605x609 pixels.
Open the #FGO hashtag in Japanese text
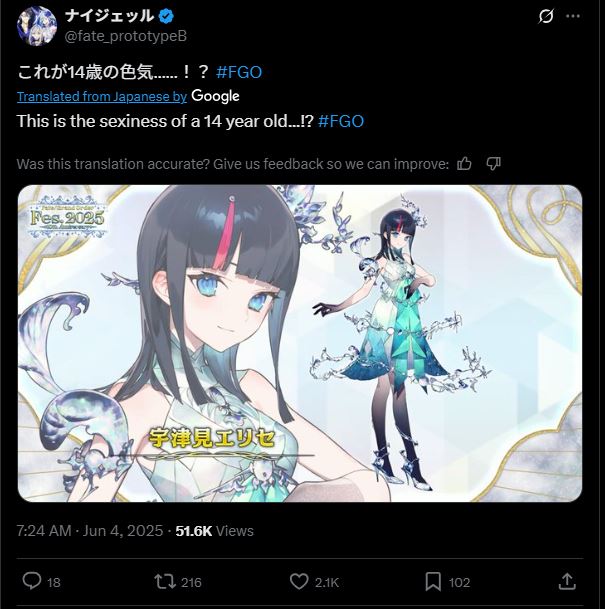(x=239, y=72)
